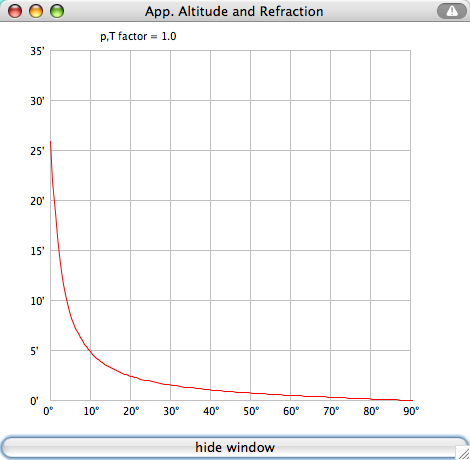Click the warning pill button in title bar

[452, 11]
